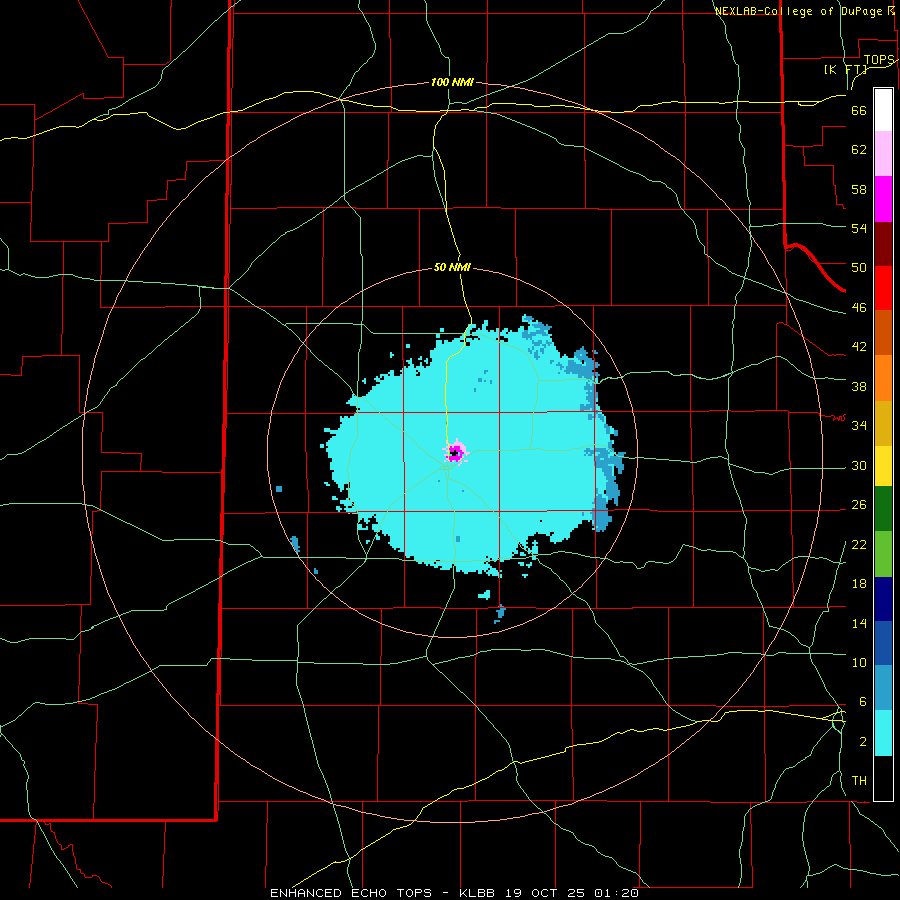
Task: Click the "TOPS" legend heading
Action: point(879,60)
